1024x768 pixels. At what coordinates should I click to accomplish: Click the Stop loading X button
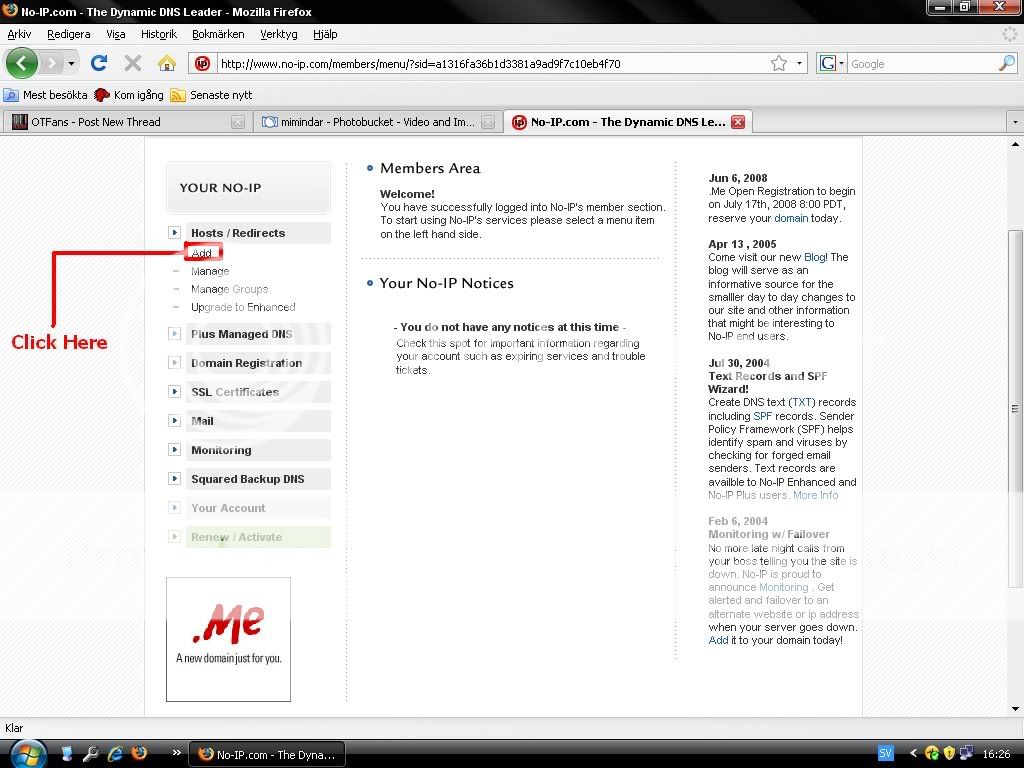tap(133, 63)
